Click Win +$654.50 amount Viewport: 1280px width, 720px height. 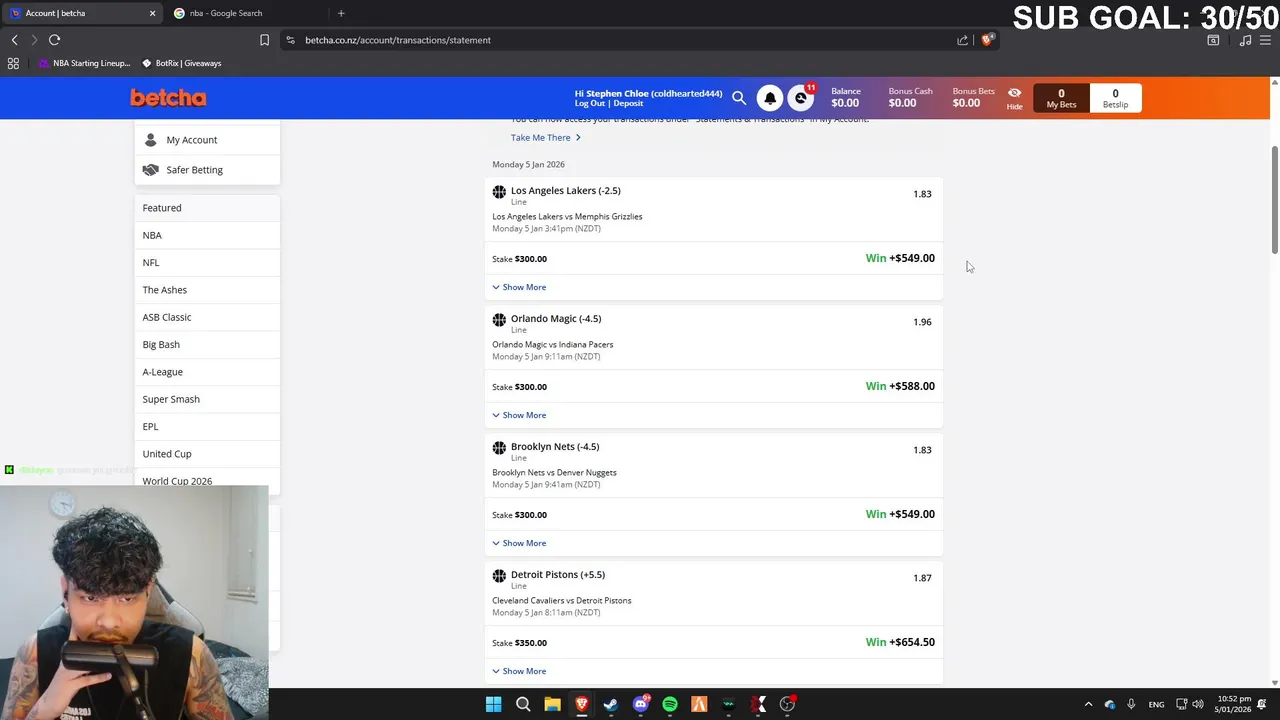pos(900,642)
